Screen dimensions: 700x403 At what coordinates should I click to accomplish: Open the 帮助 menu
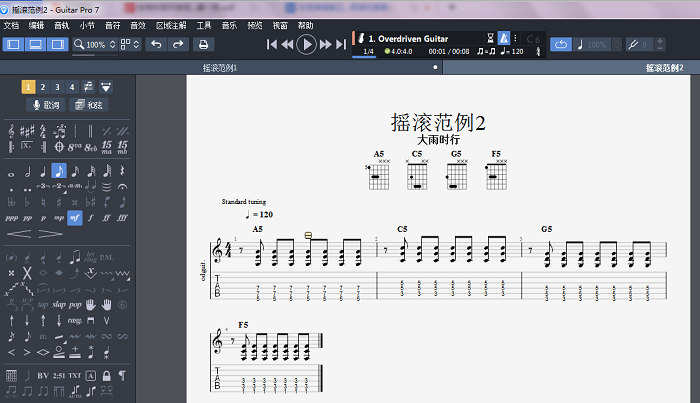coord(305,25)
